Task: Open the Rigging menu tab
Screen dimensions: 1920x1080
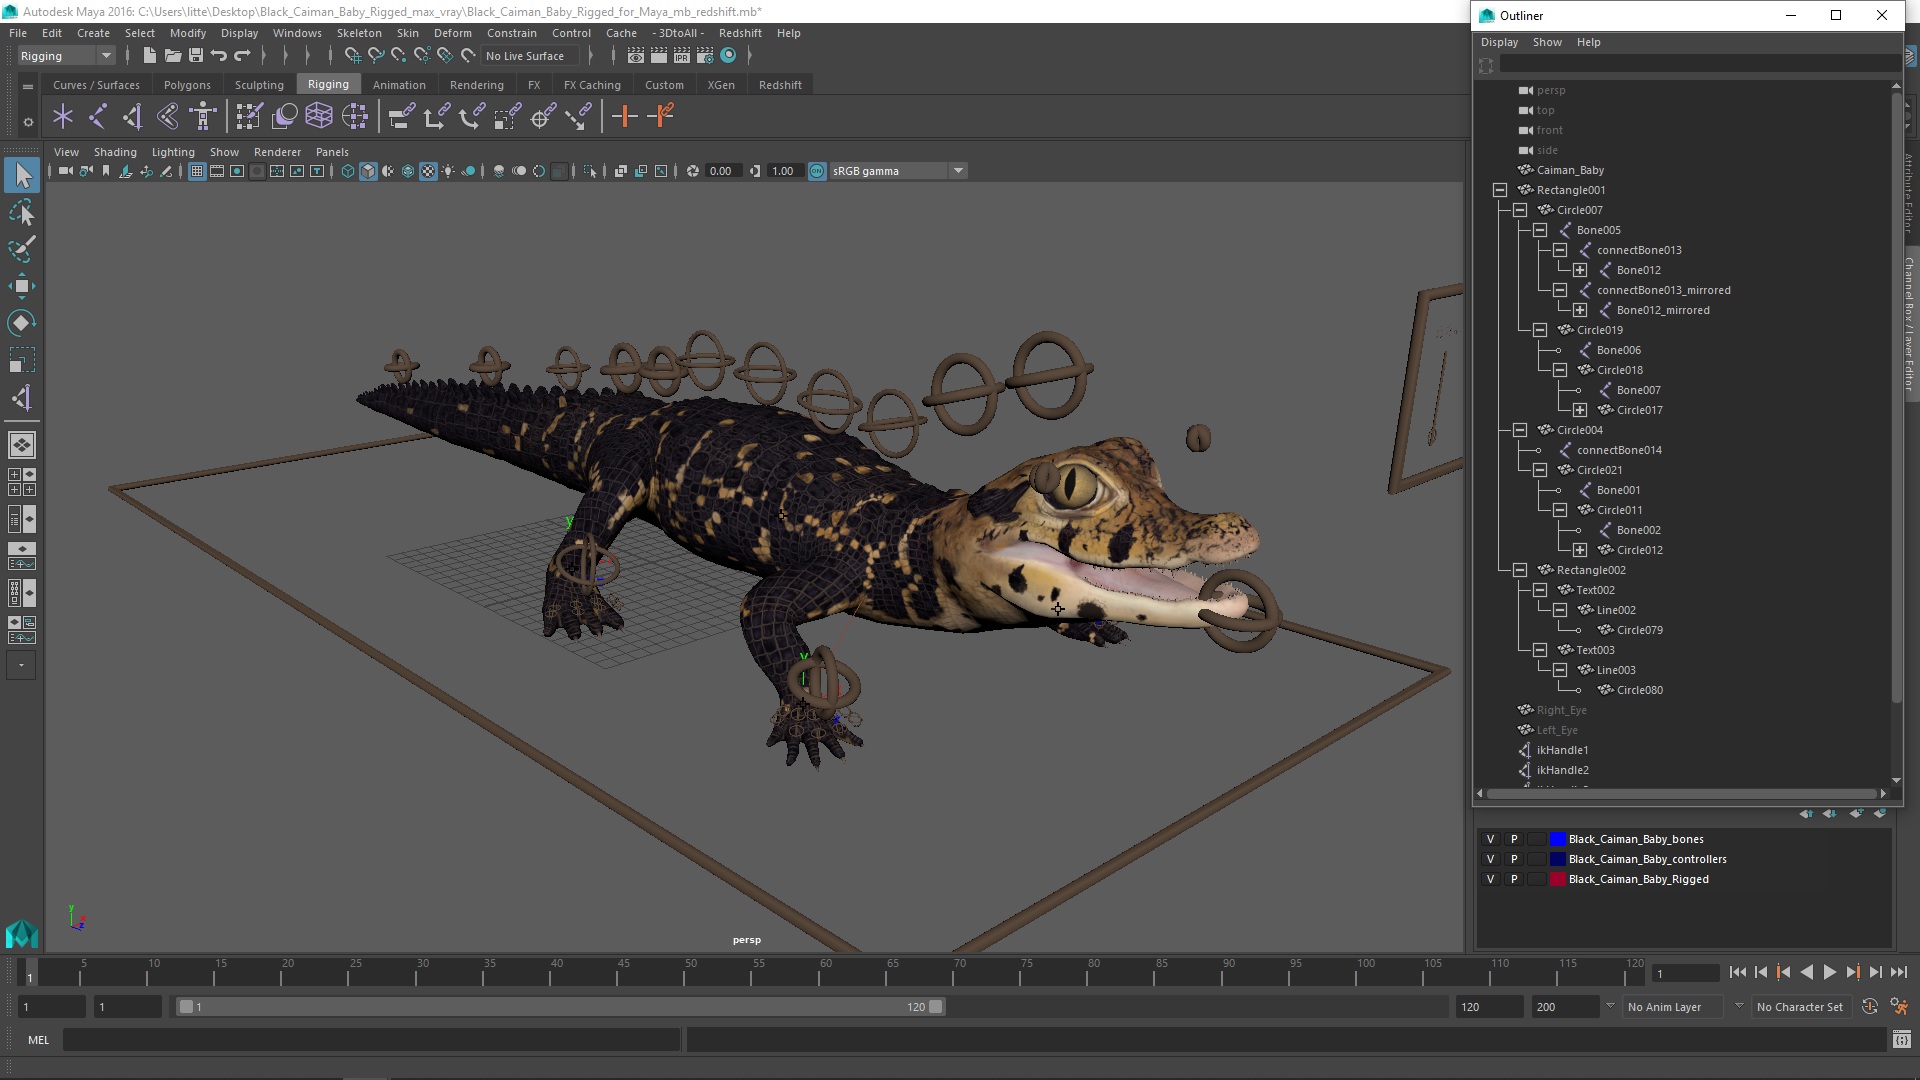Action: pyautogui.click(x=327, y=83)
